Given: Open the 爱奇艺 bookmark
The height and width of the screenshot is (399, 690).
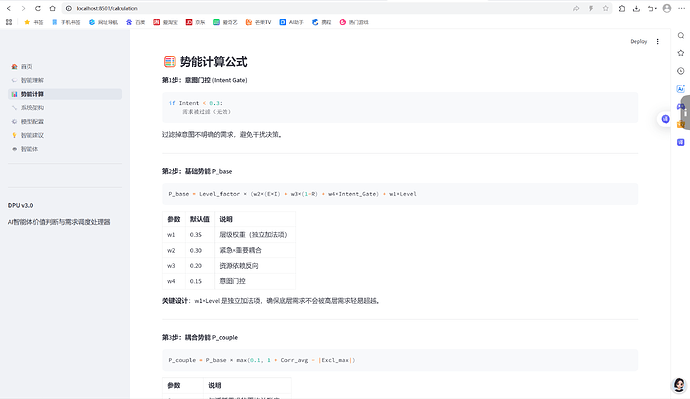Looking at the screenshot, I should pos(225,22).
